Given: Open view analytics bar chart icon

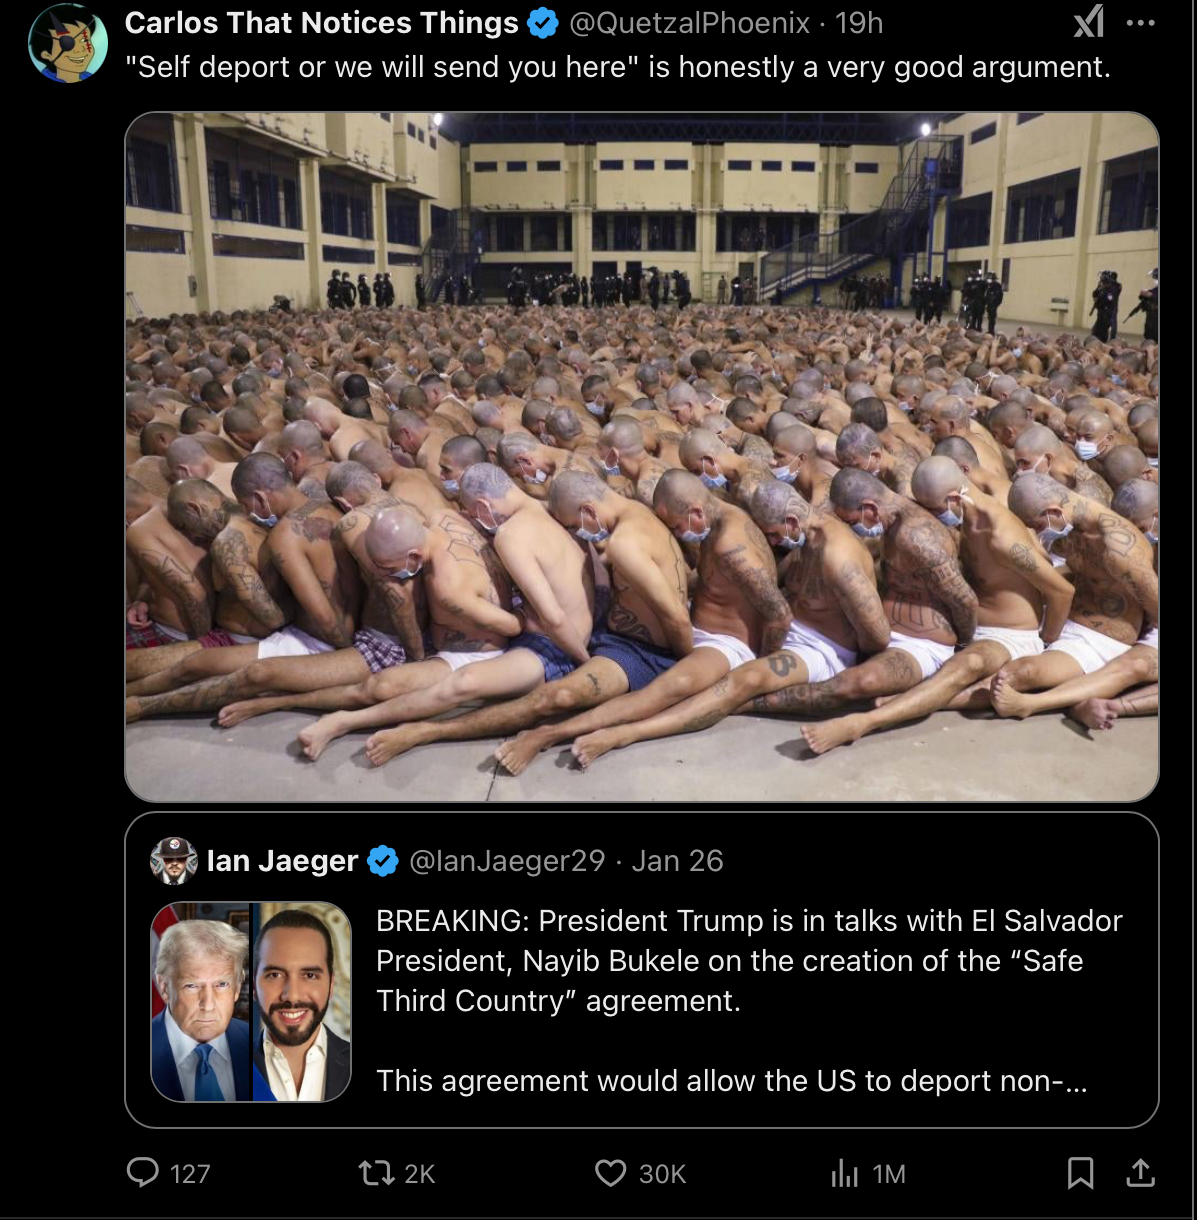Looking at the screenshot, I should click(x=844, y=1173).
